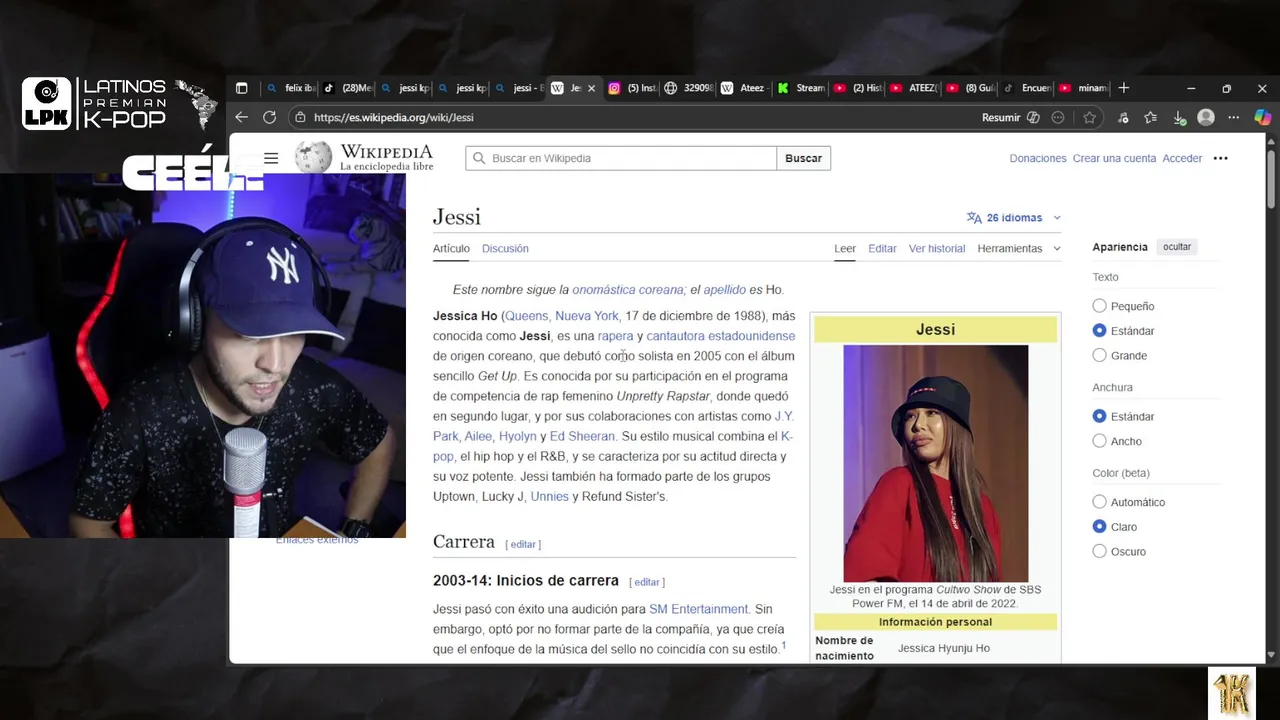Follow the Nueva York link
This screenshot has height=720, width=1280.
point(587,316)
